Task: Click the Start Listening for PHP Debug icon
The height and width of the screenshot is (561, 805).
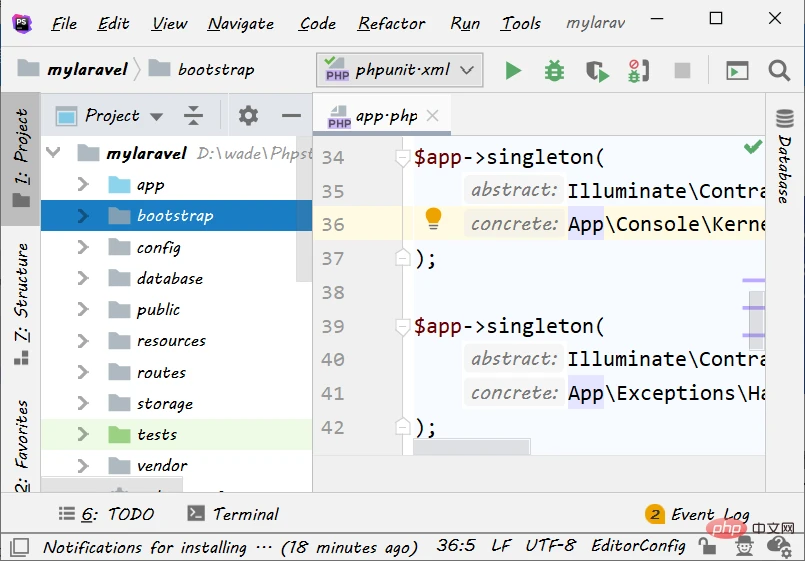Action: (638, 70)
